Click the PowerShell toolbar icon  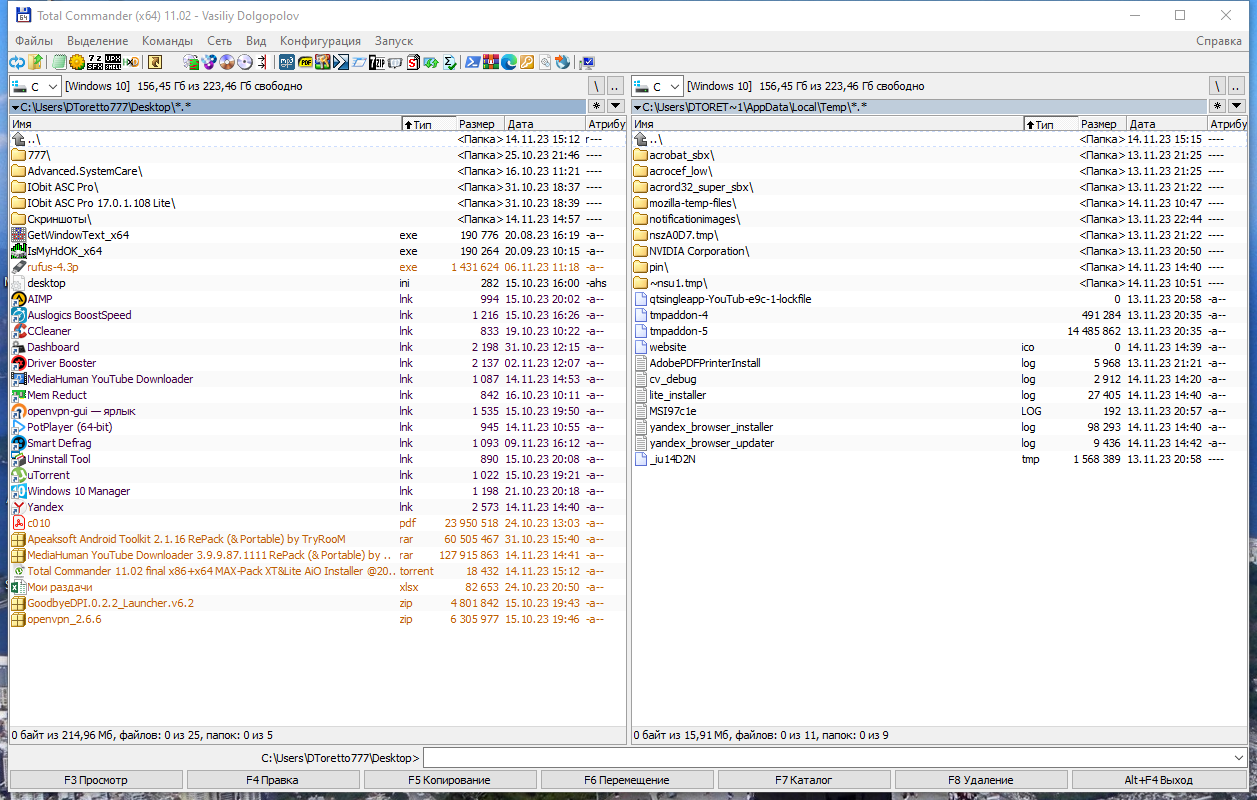coord(472,62)
